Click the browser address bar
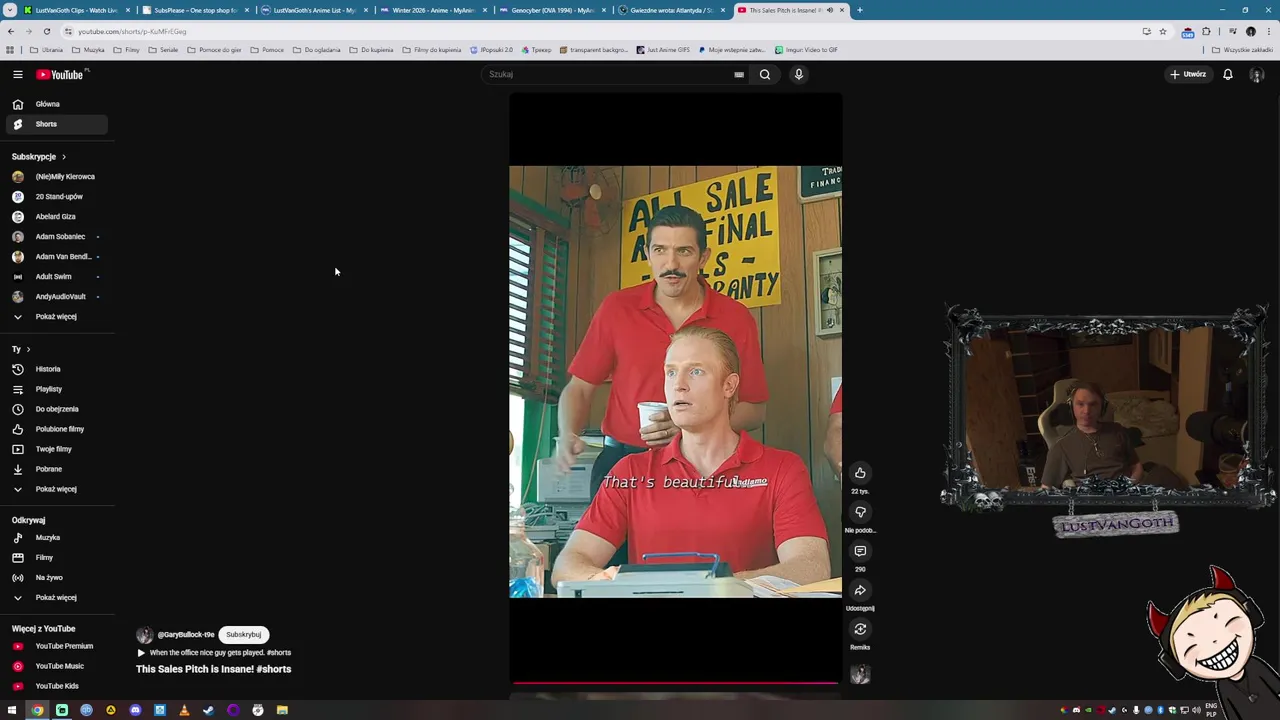1280x720 pixels. pos(600,31)
